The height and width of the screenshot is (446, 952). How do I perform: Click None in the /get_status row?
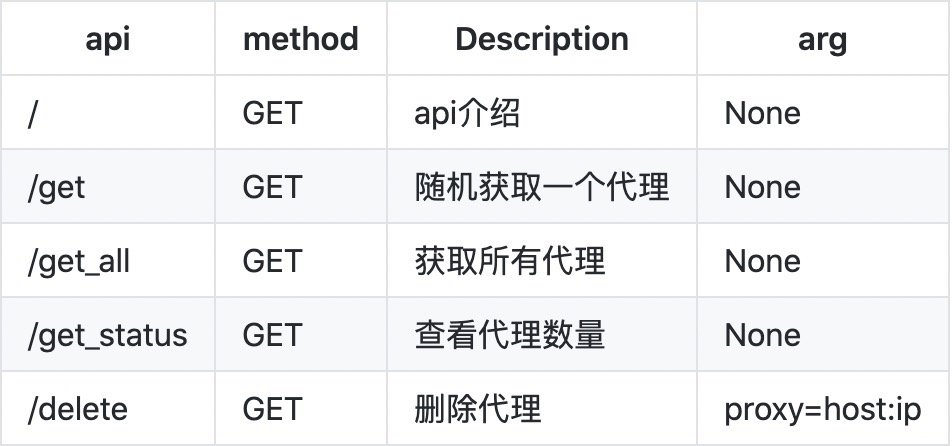[762, 335]
